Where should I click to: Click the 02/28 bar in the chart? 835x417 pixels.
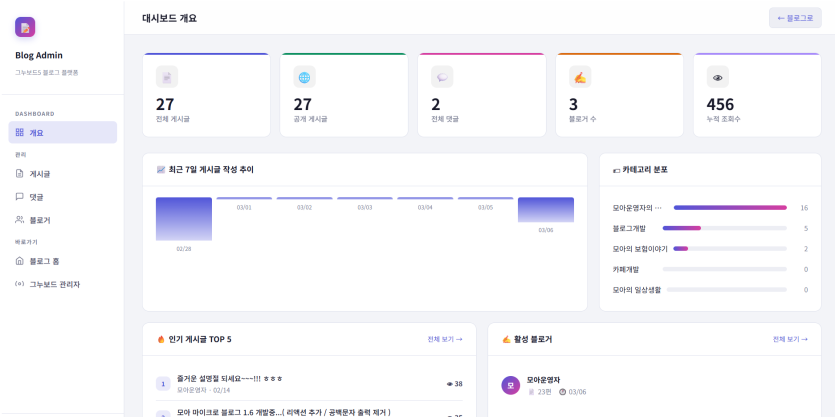tap(184, 219)
